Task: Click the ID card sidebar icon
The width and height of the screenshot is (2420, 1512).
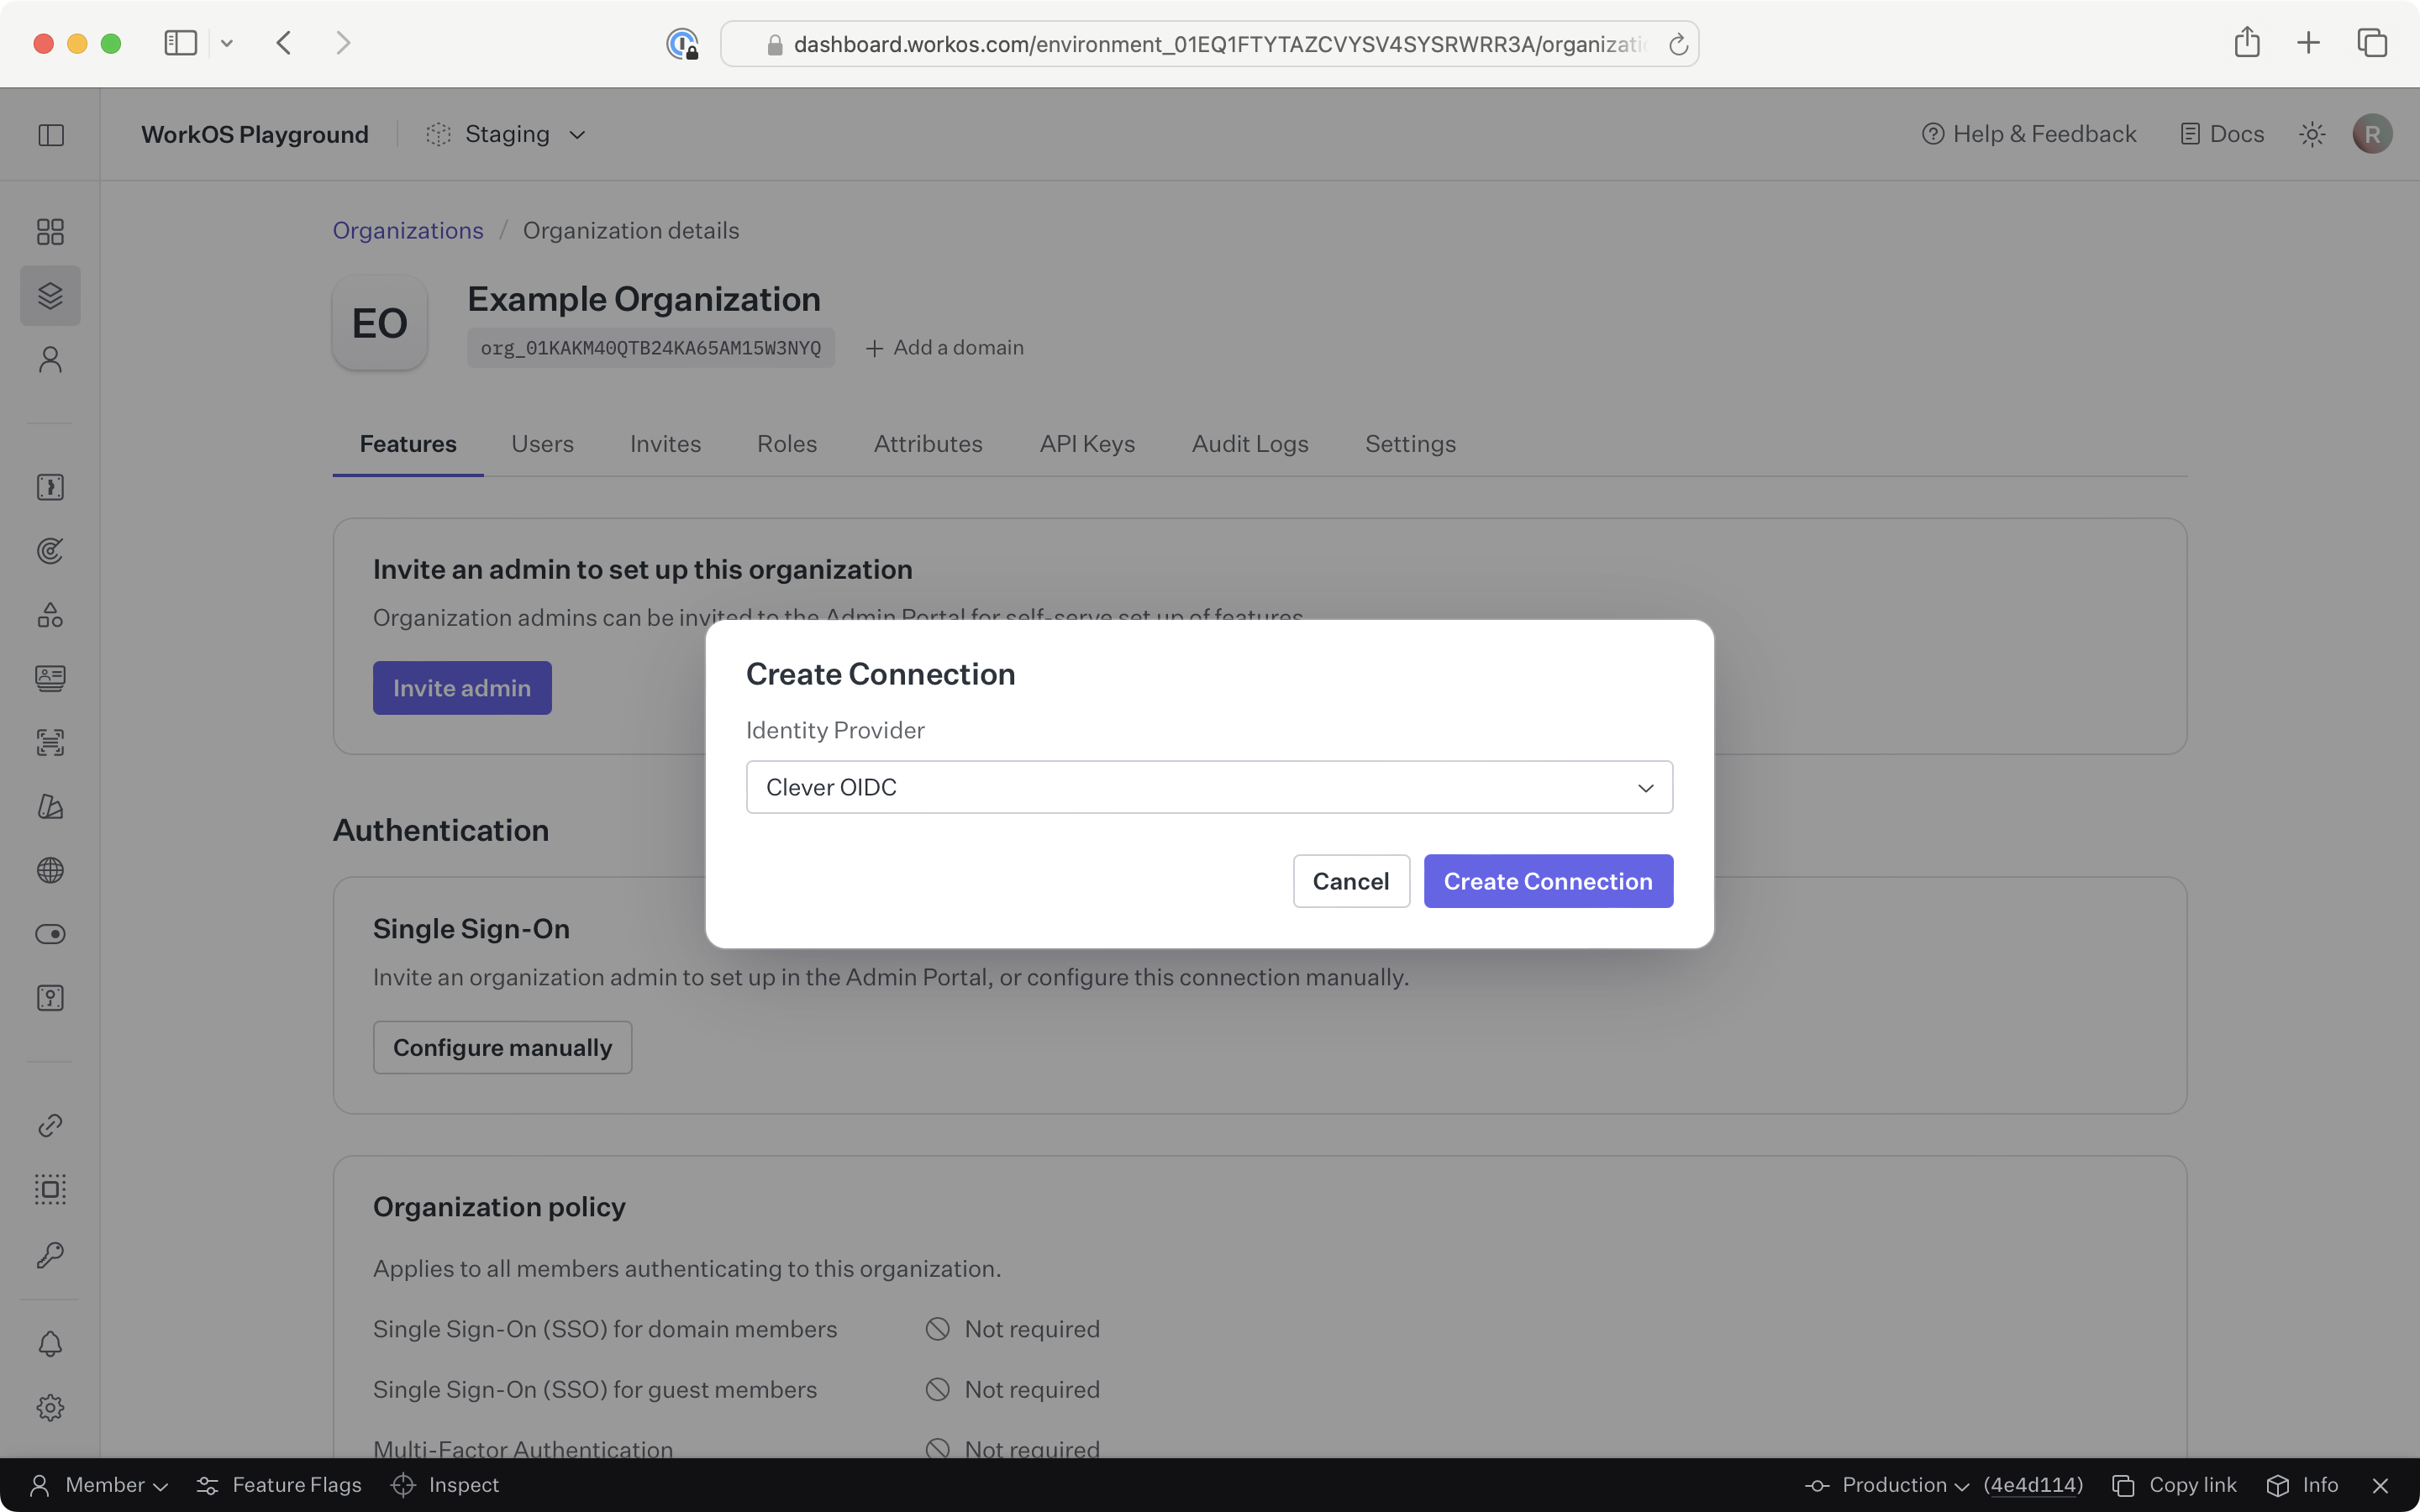Action: click(50, 677)
